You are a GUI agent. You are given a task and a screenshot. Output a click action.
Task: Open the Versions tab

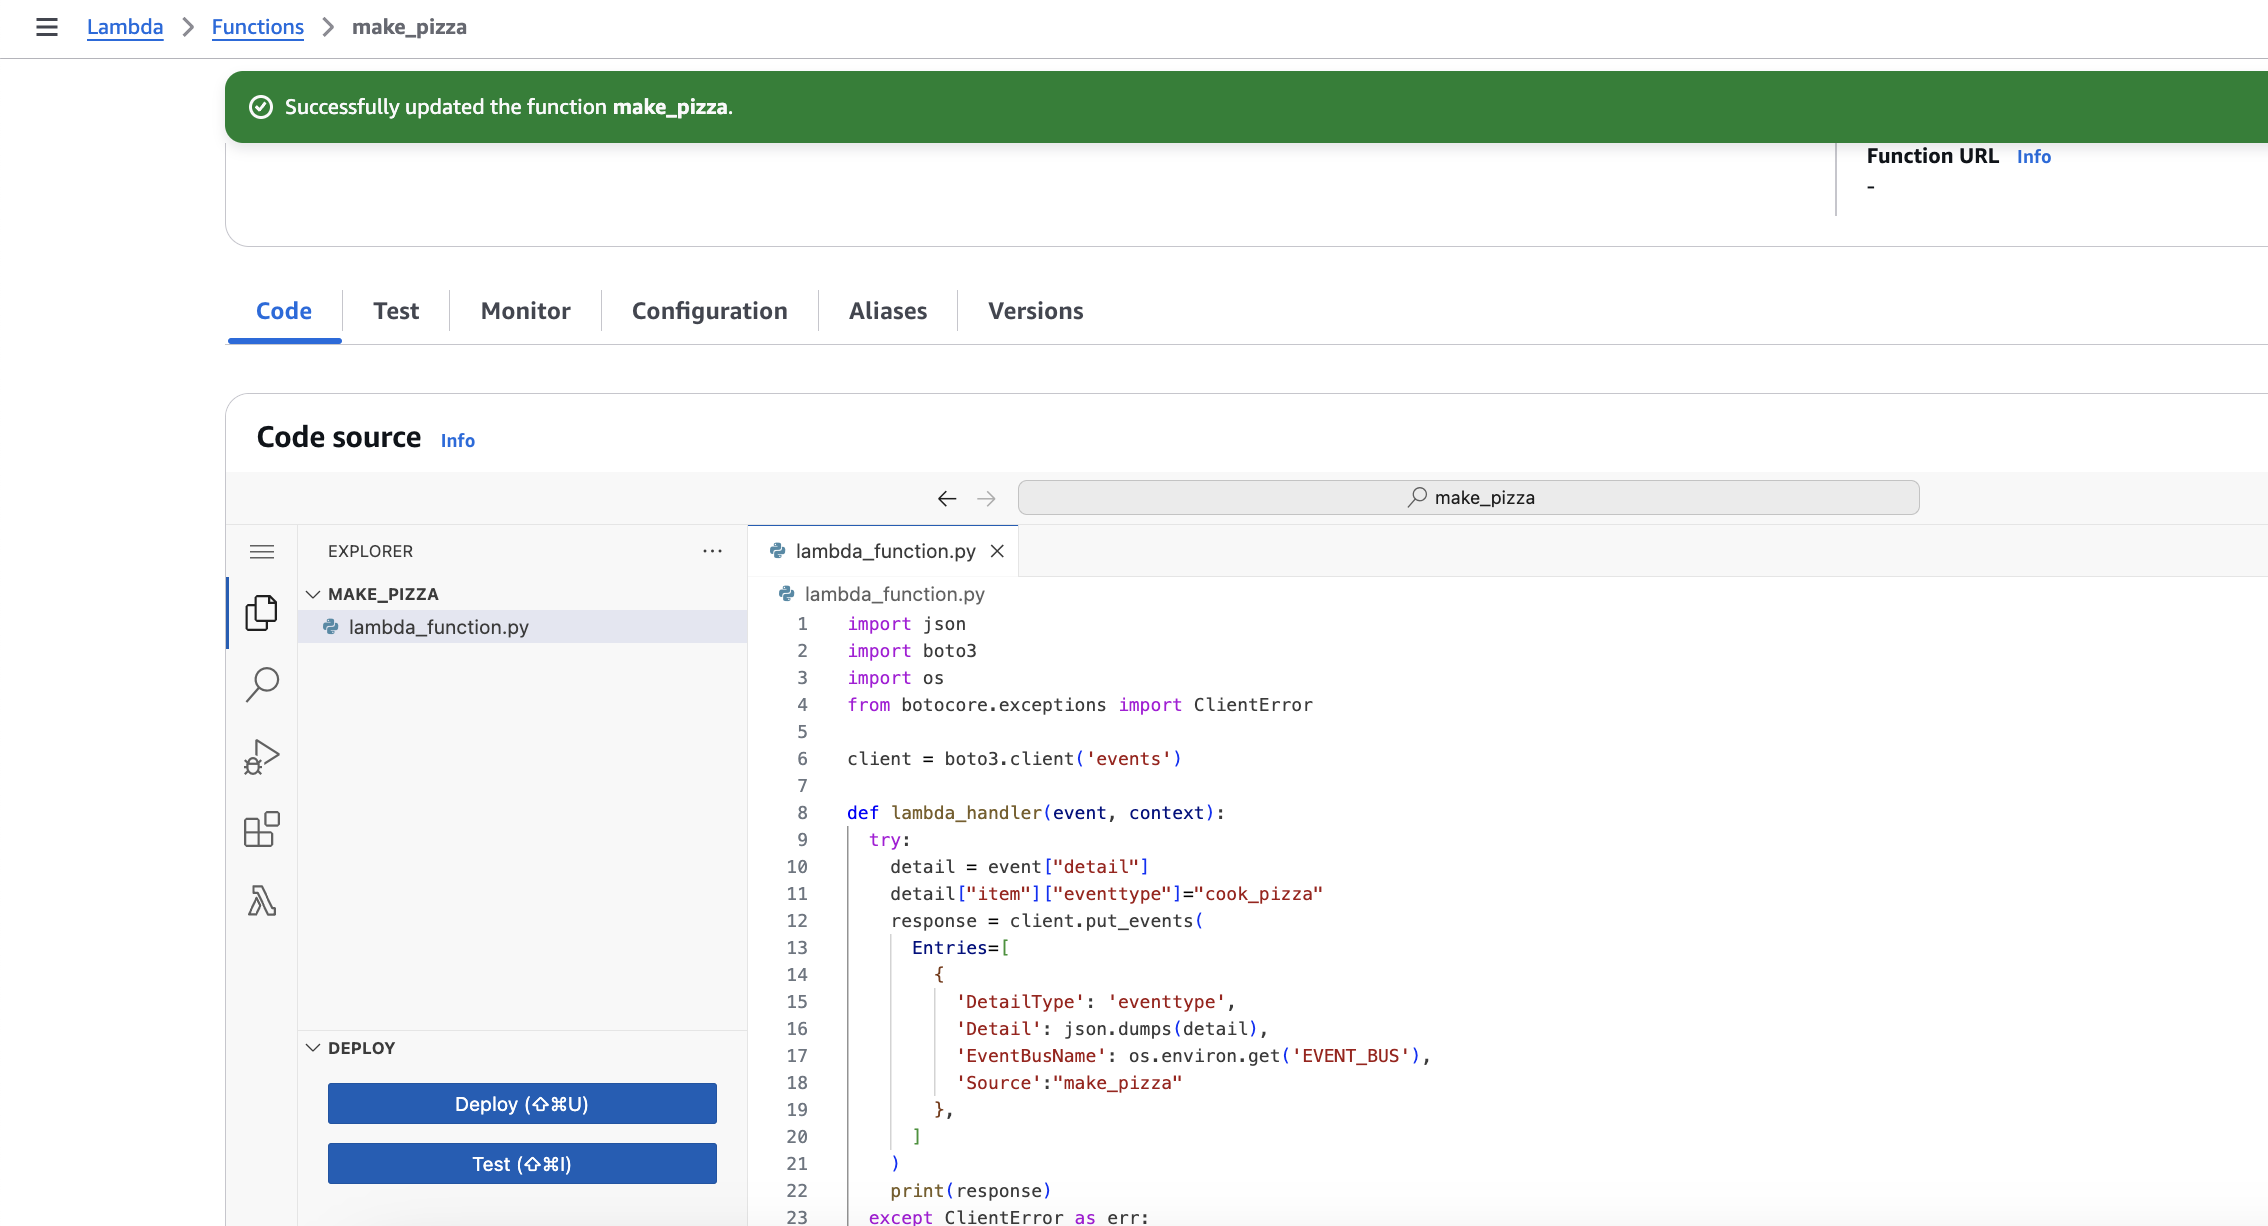point(1036,311)
